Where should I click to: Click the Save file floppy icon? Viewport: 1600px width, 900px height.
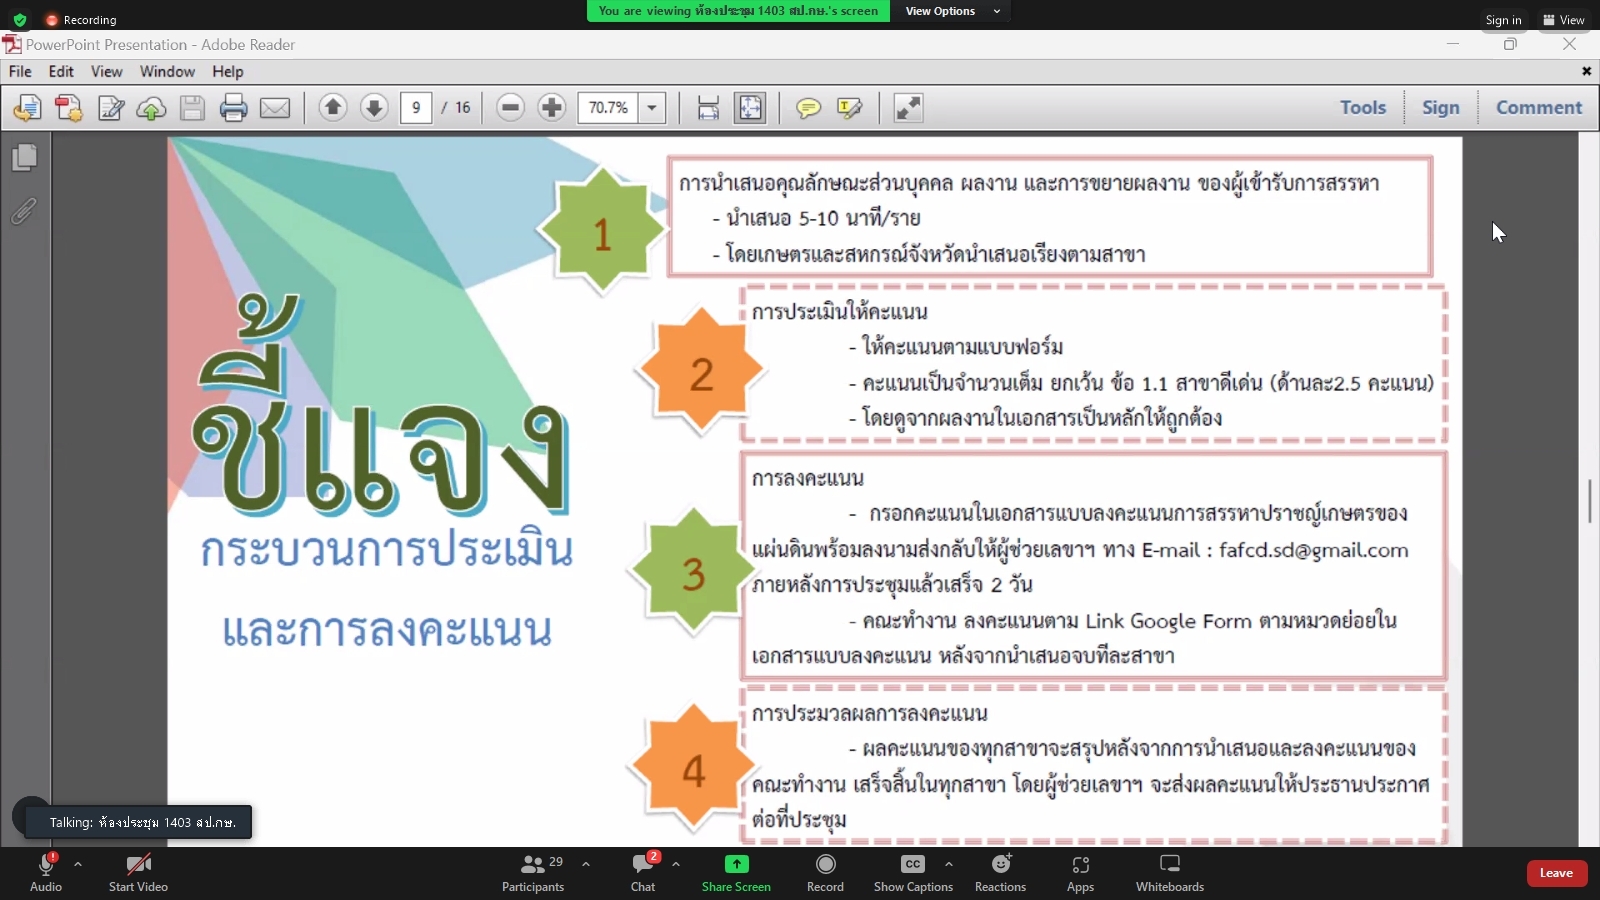coord(192,108)
